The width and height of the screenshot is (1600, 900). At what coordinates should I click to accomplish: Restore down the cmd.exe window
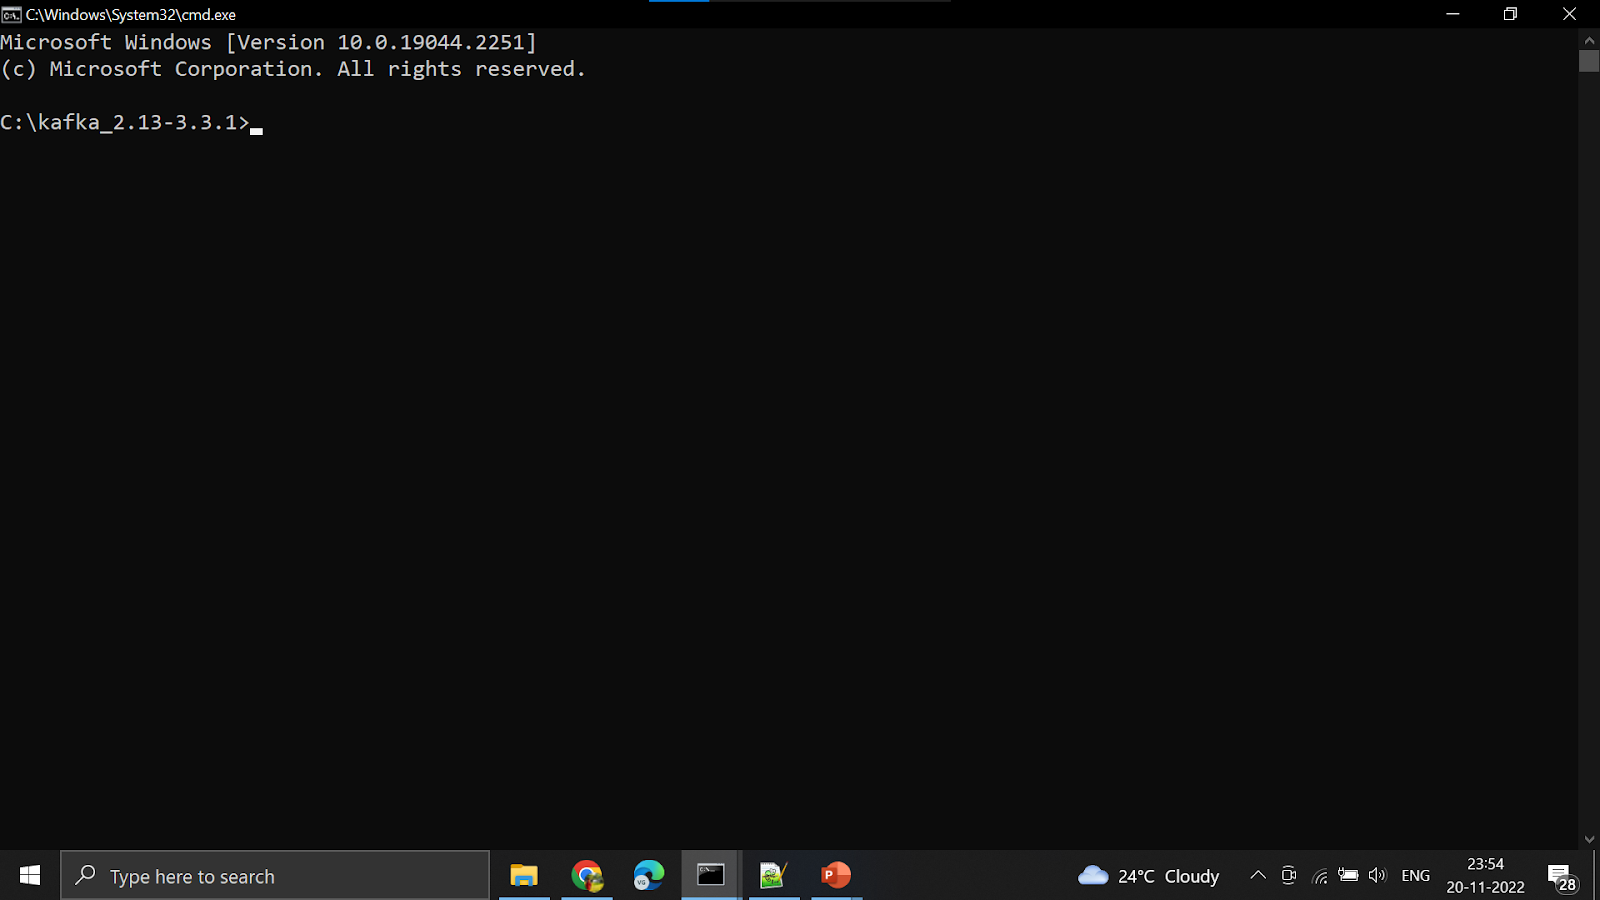[x=1510, y=14]
